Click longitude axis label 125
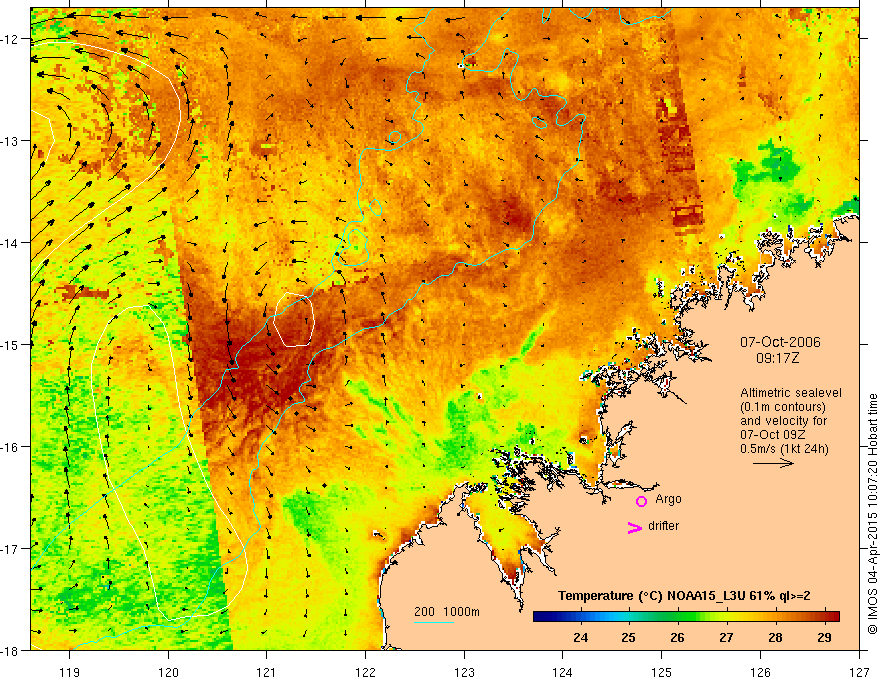 click(662, 672)
